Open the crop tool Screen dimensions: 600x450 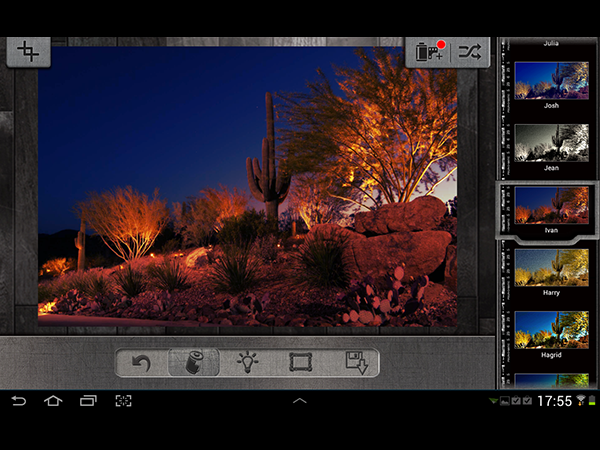coord(28,53)
